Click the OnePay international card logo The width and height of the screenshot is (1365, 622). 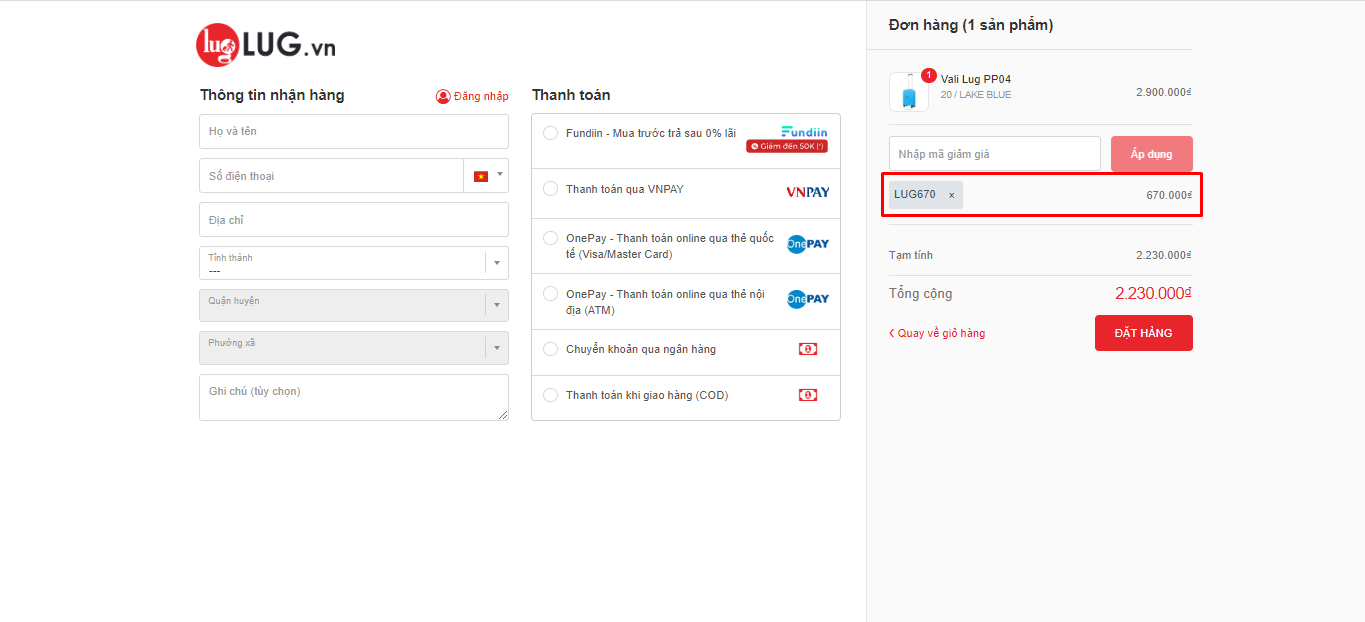[x=807, y=244]
